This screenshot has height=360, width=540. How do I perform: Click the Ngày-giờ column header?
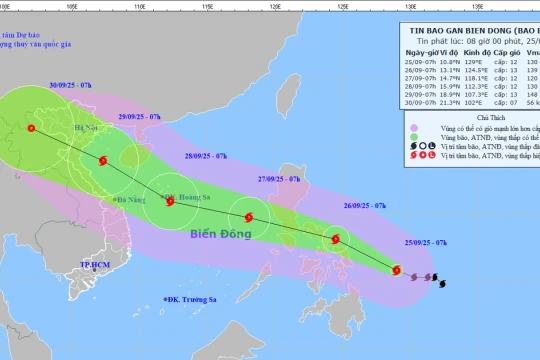coord(421,53)
